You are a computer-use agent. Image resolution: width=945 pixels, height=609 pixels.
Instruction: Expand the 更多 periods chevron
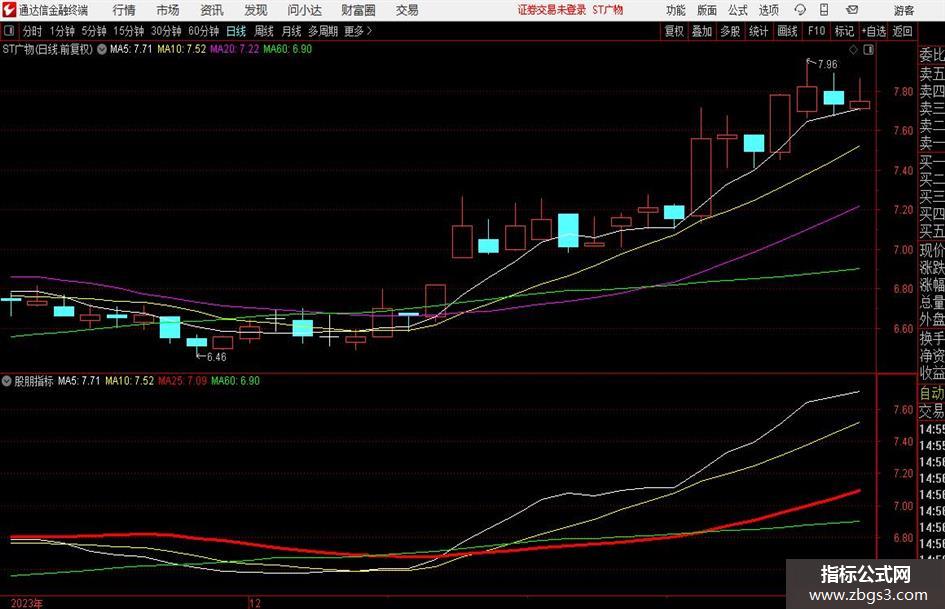pos(369,31)
